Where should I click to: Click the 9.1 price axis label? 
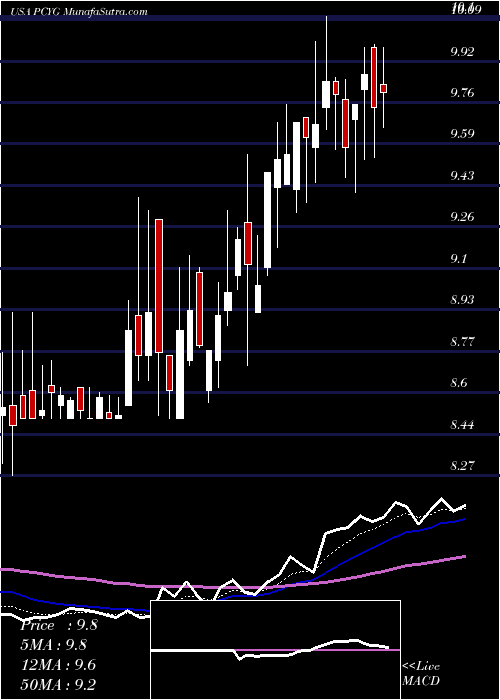pos(459,258)
